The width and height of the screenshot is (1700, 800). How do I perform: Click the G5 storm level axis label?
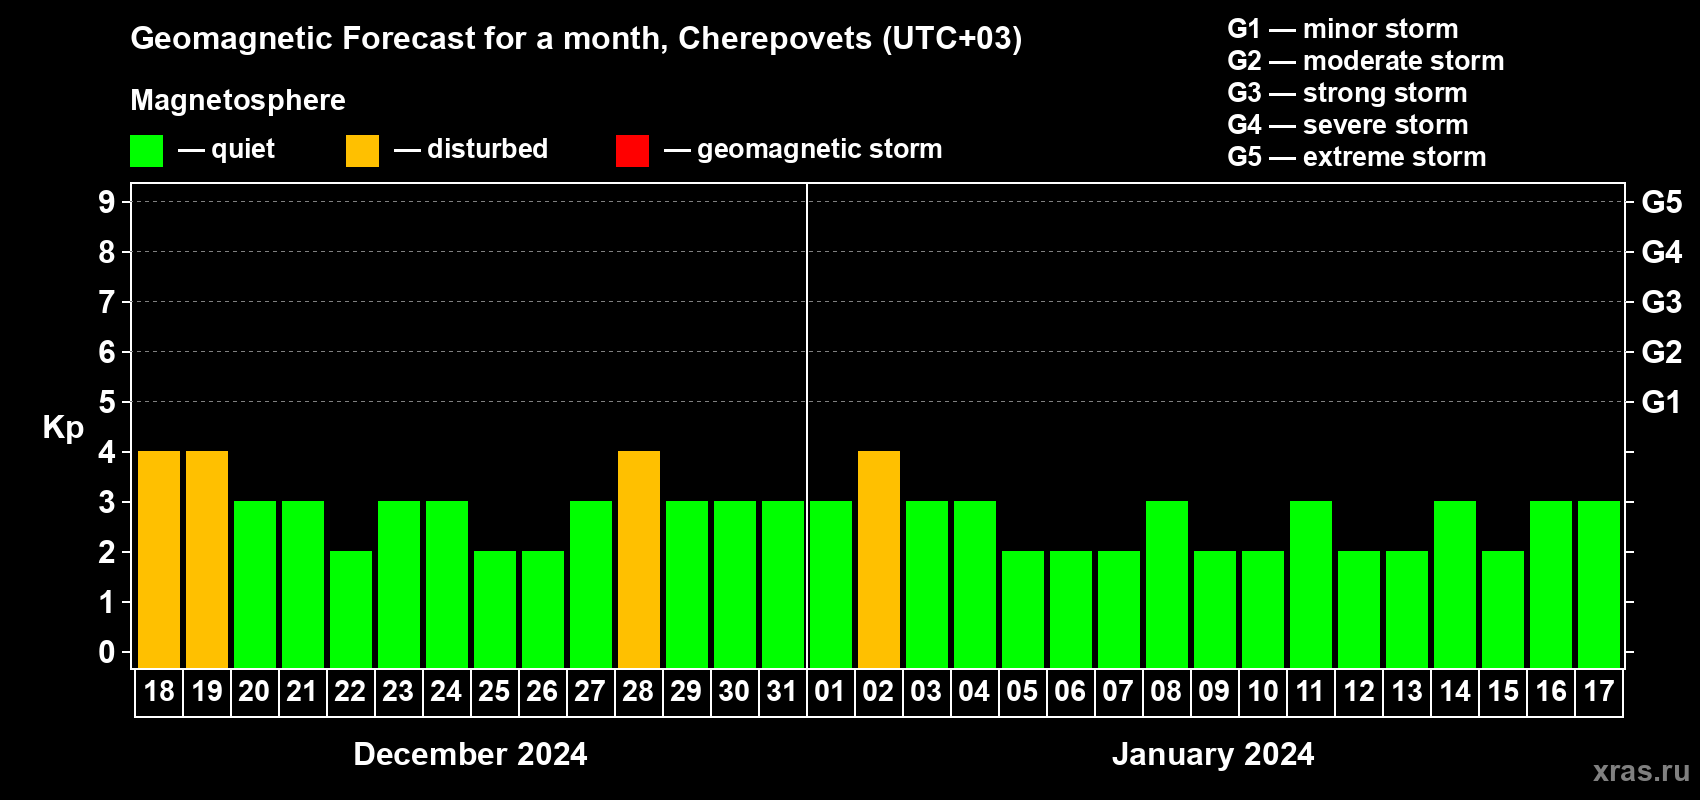pos(1662,202)
